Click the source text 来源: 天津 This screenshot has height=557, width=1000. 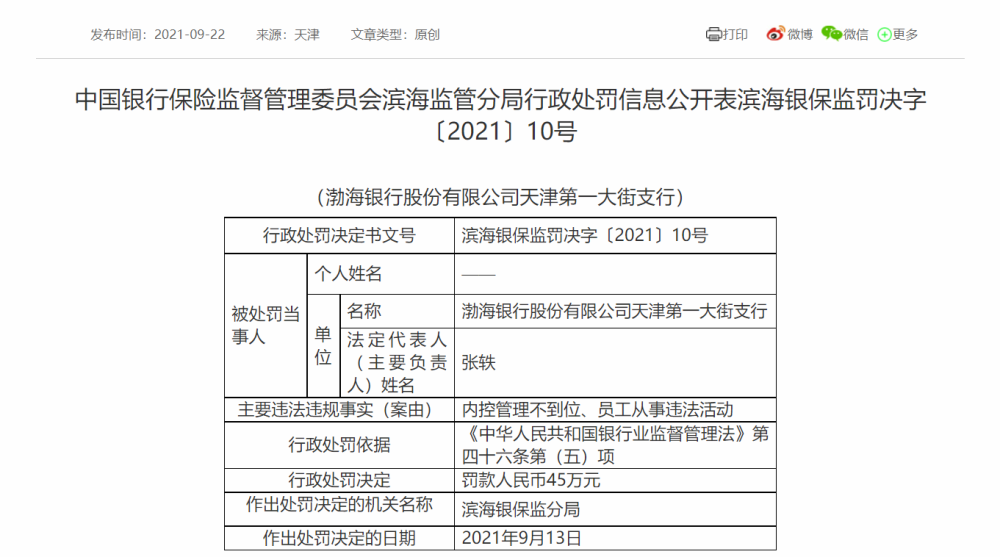point(288,34)
